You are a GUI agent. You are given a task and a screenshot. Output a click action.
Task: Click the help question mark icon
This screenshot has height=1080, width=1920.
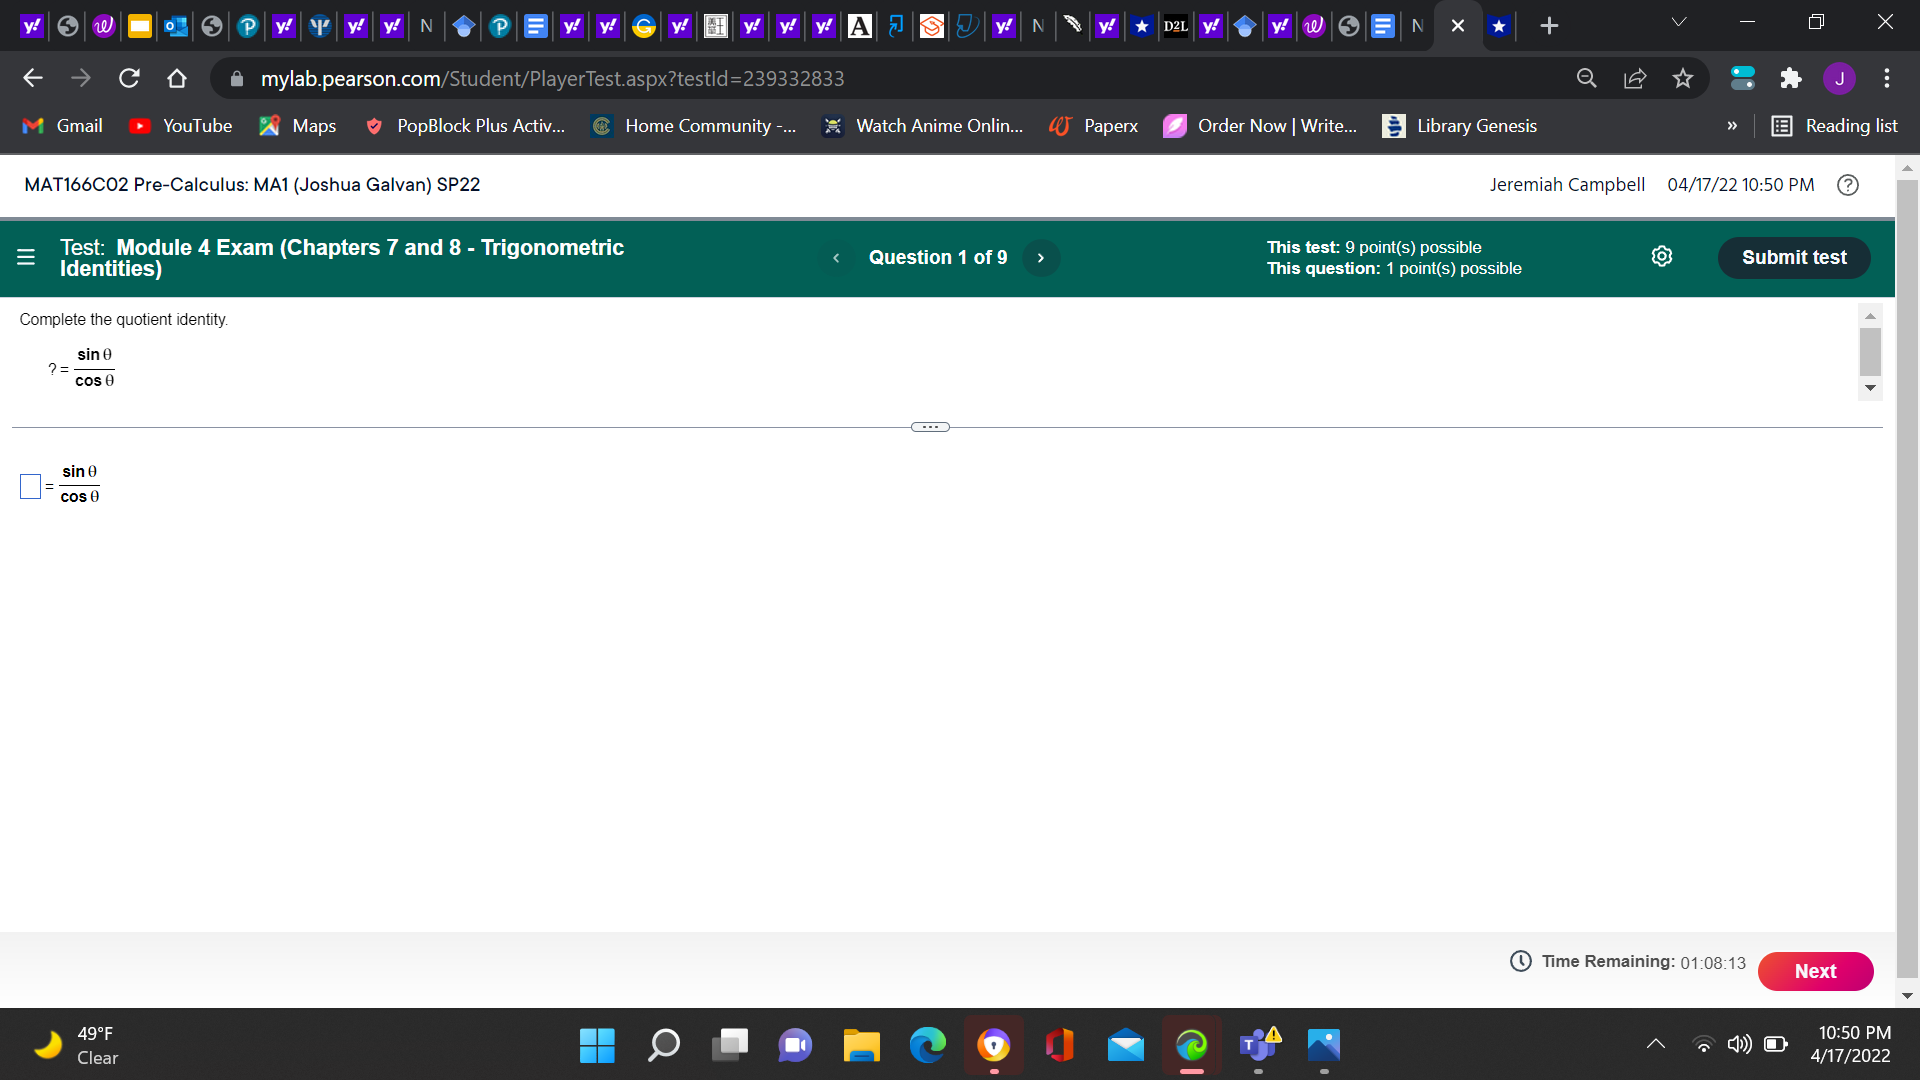coord(1846,184)
